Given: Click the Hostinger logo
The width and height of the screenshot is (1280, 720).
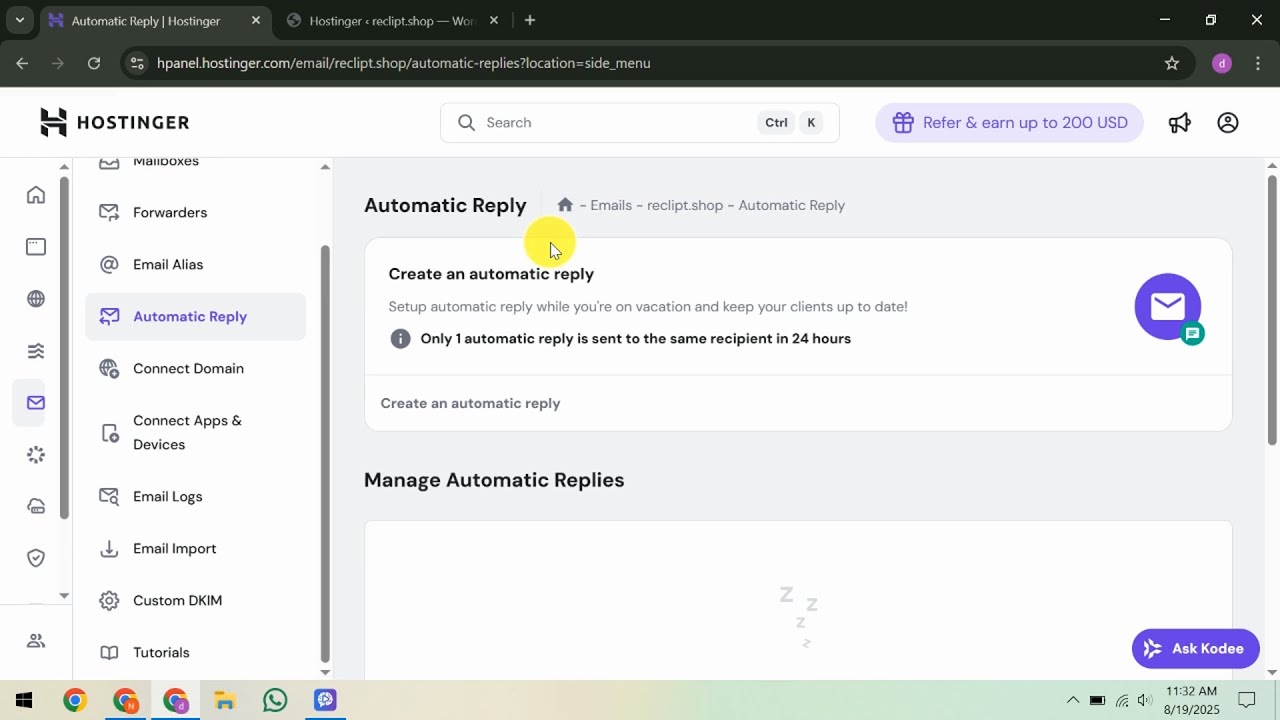Looking at the screenshot, I should (114, 122).
